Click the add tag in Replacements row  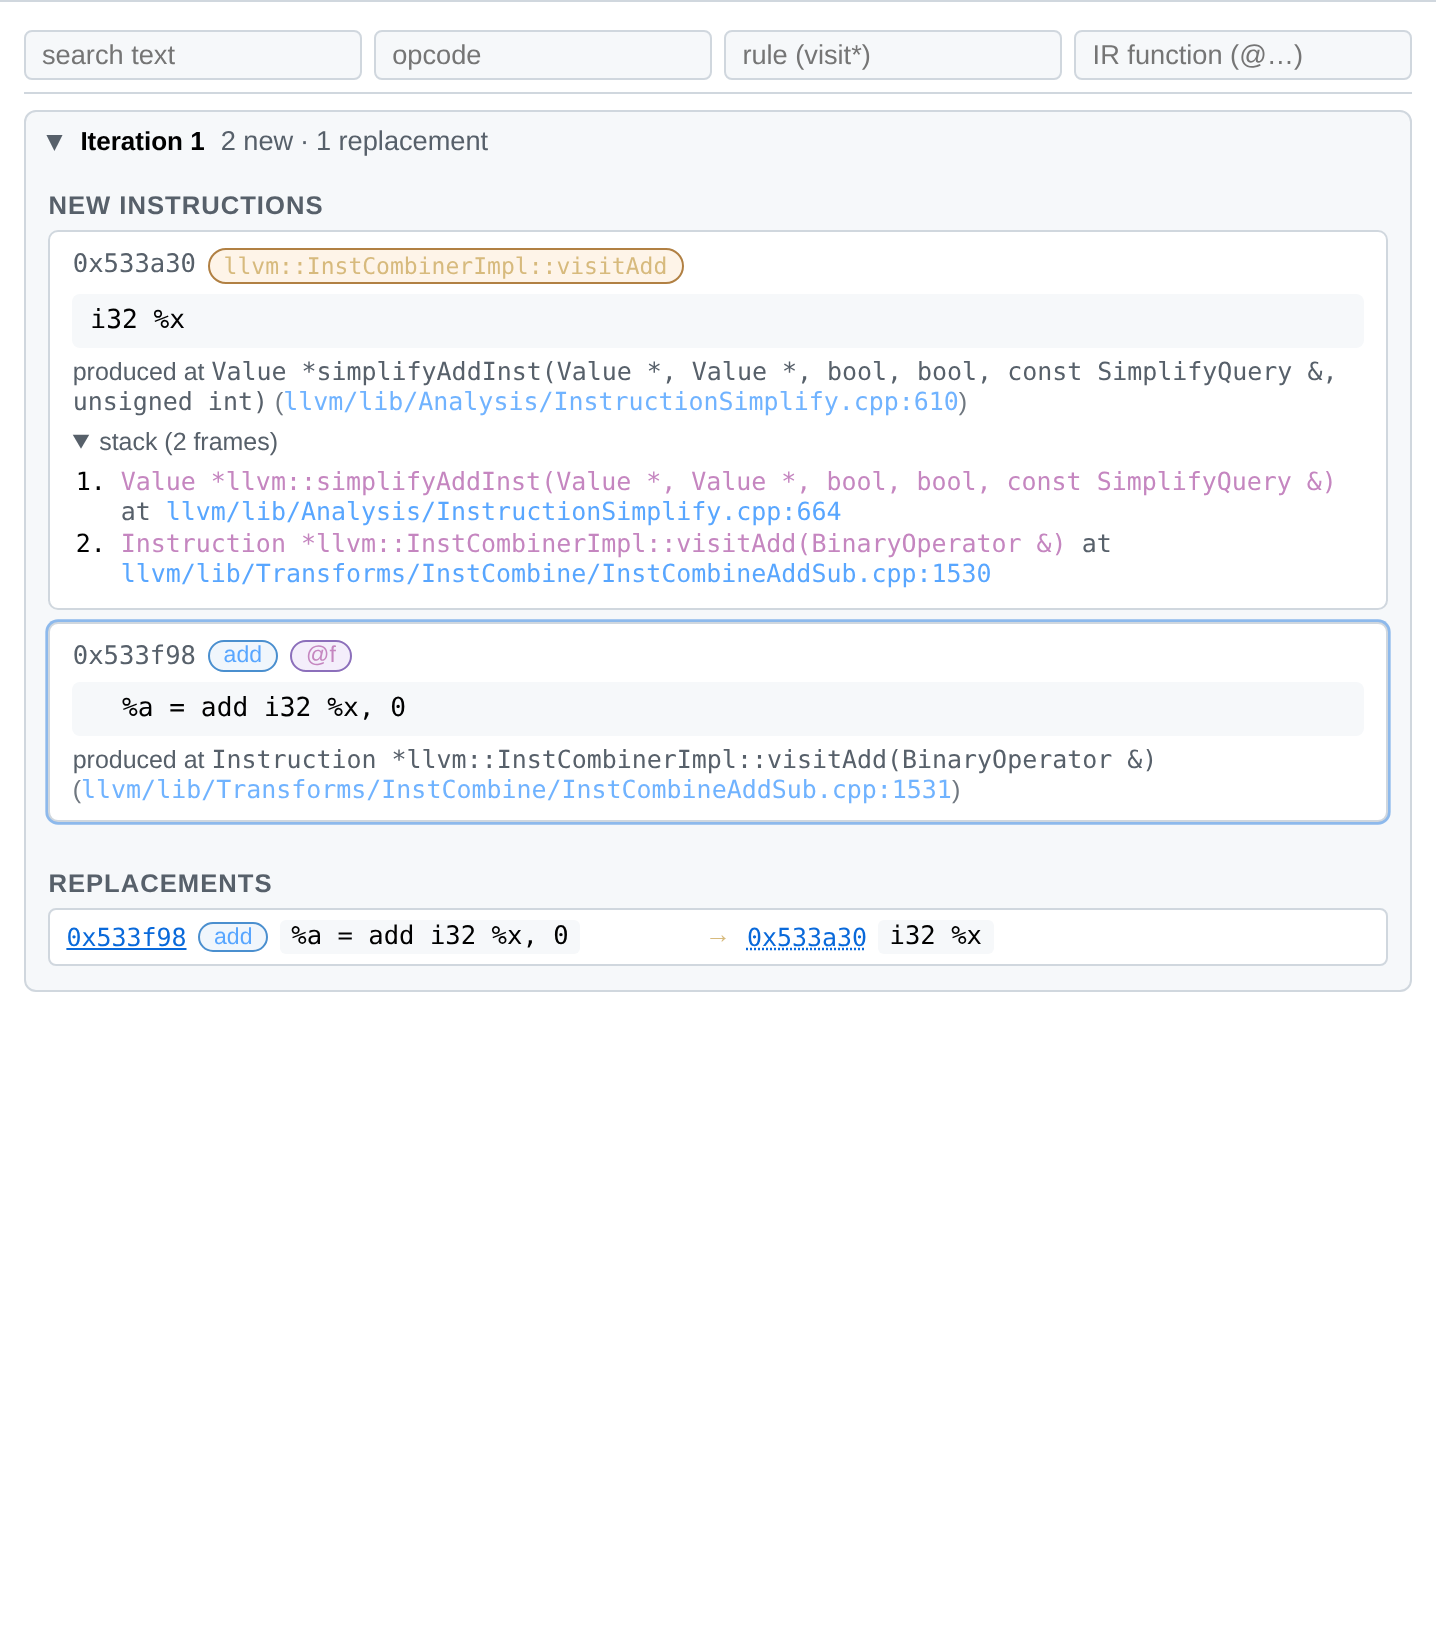[x=233, y=937]
